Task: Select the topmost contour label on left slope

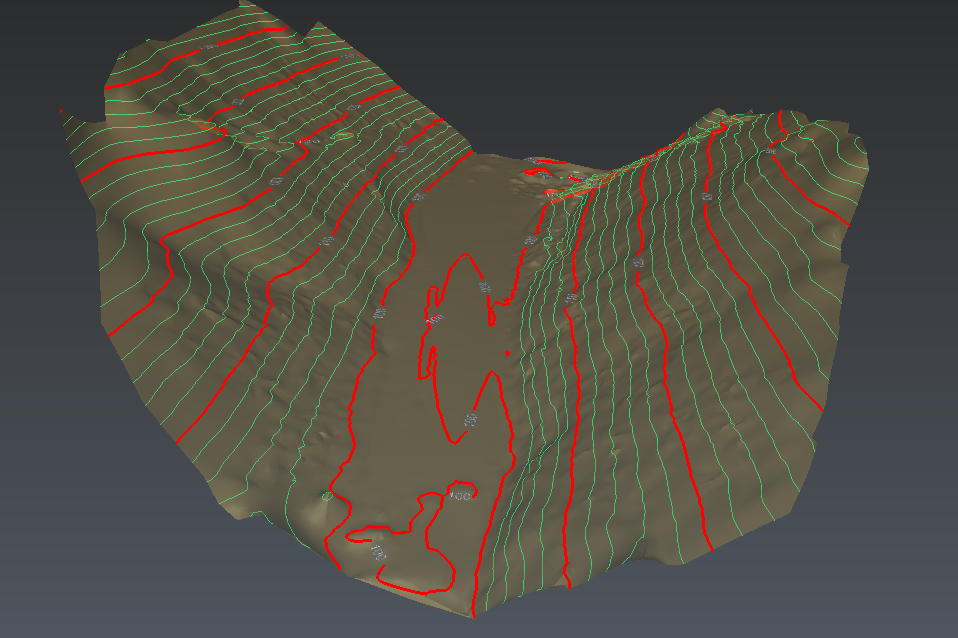Action: (x=207, y=47)
